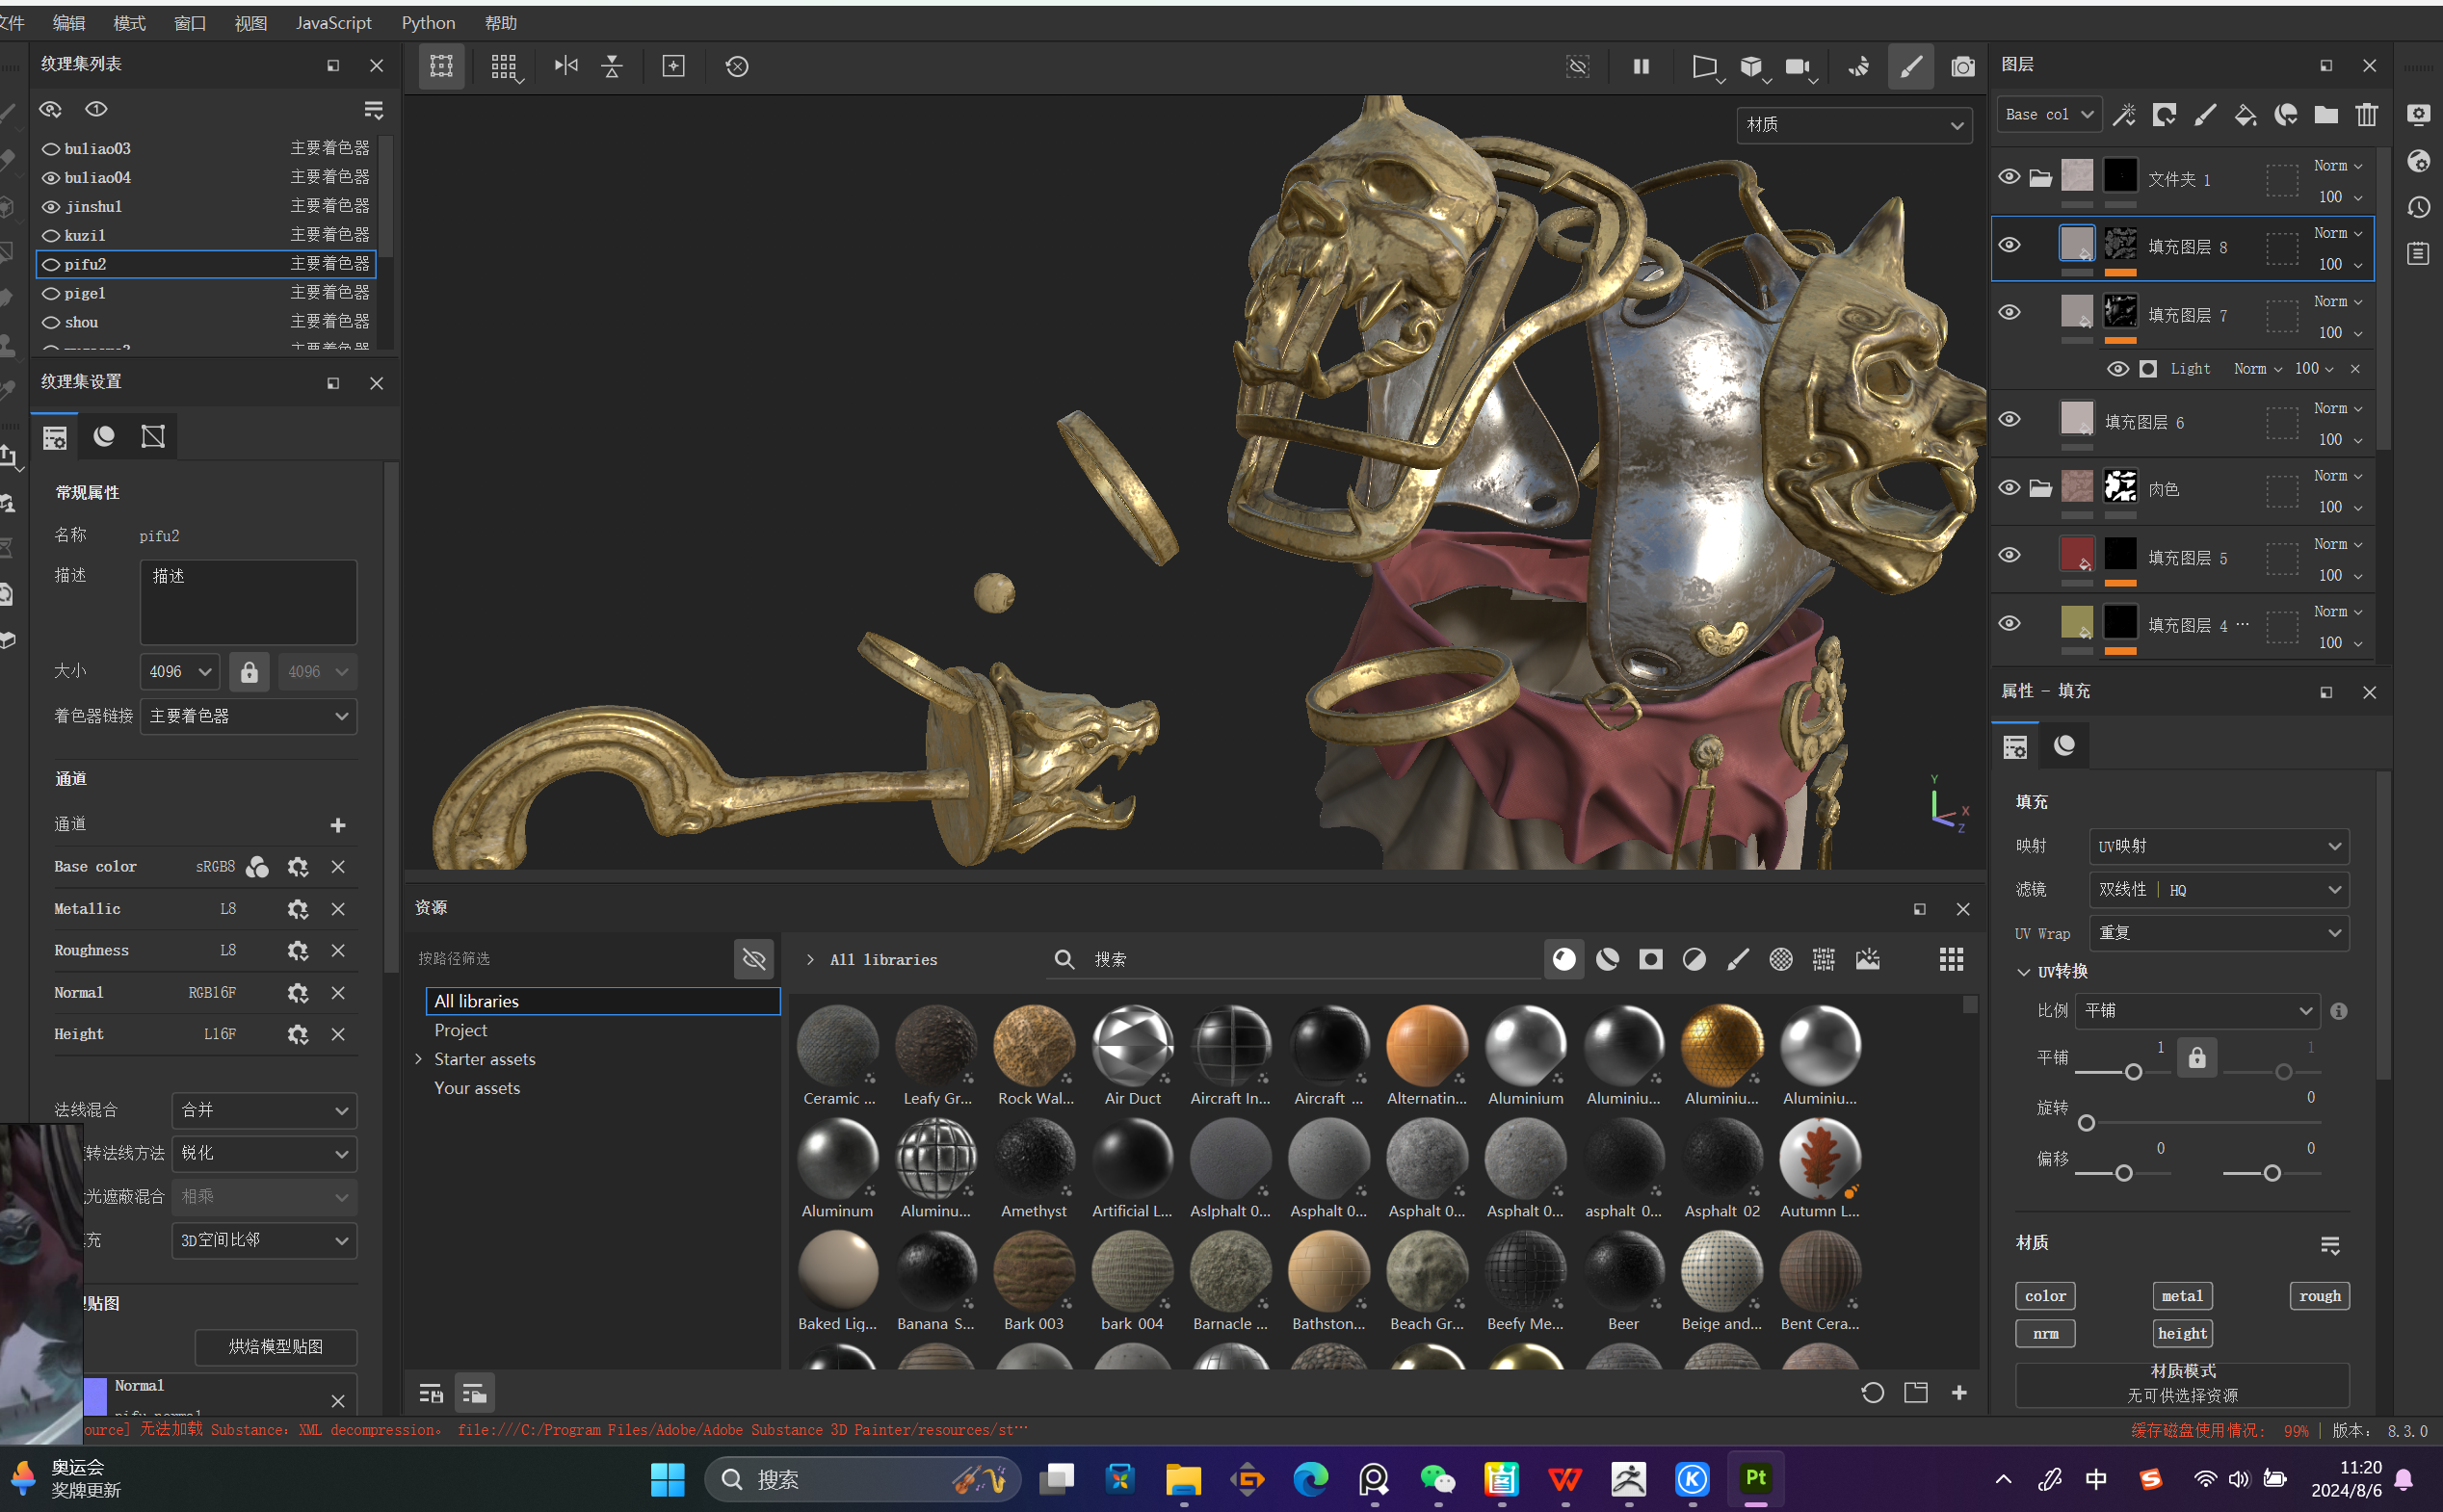The width and height of the screenshot is (2443, 1512).
Task: Click the delete layer trash icon
Action: pos(2366,115)
